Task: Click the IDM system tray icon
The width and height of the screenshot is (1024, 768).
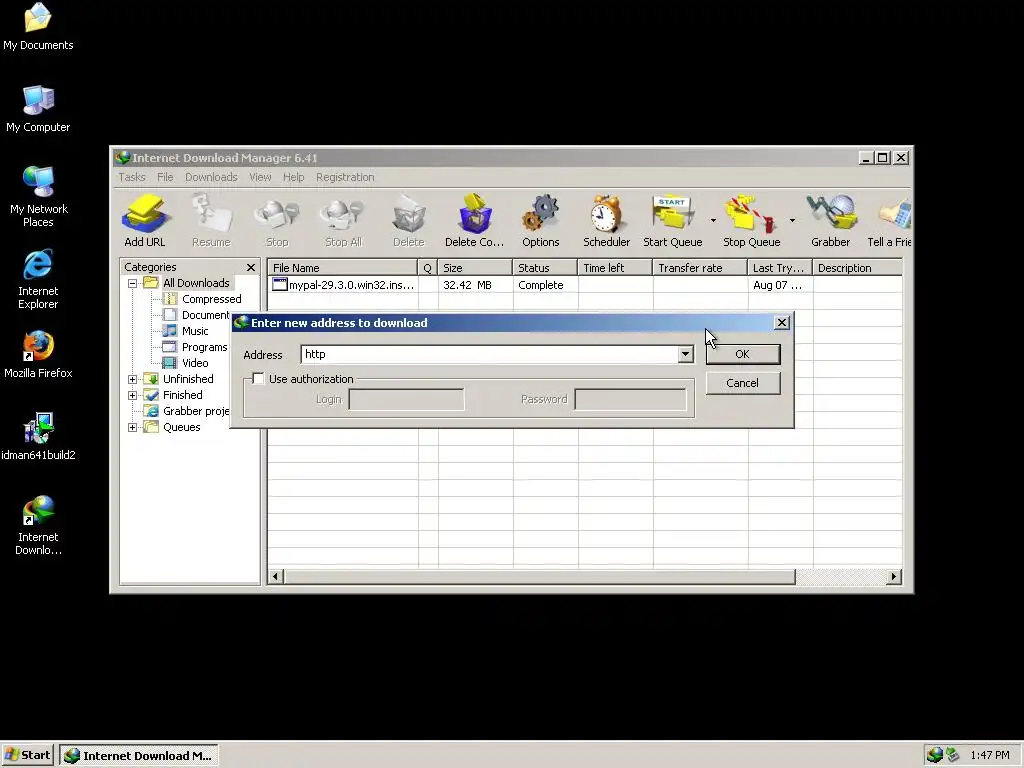Action: pyautogui.click(x=935, y=755)
